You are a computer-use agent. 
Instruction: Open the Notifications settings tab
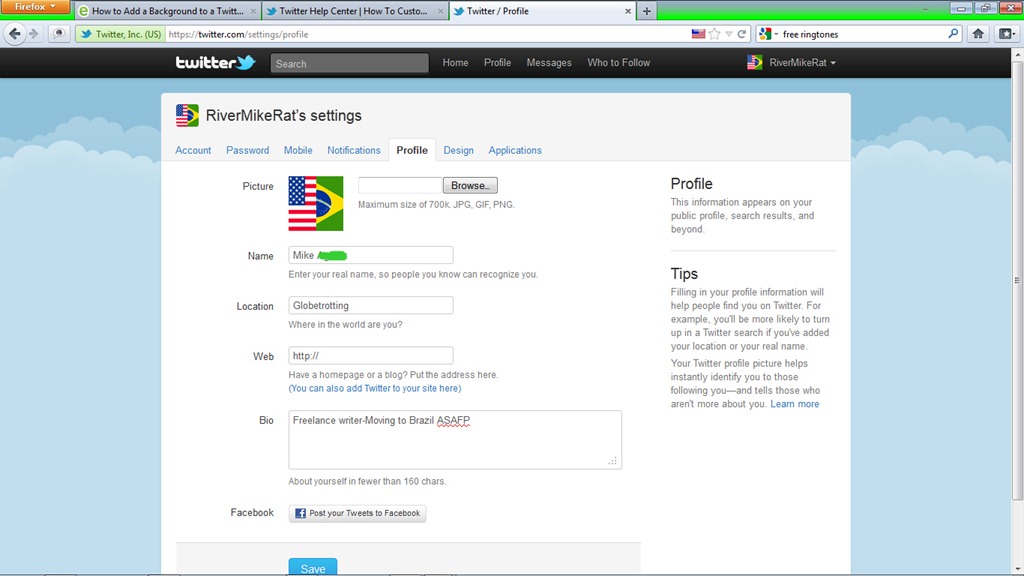click(353, 150)
